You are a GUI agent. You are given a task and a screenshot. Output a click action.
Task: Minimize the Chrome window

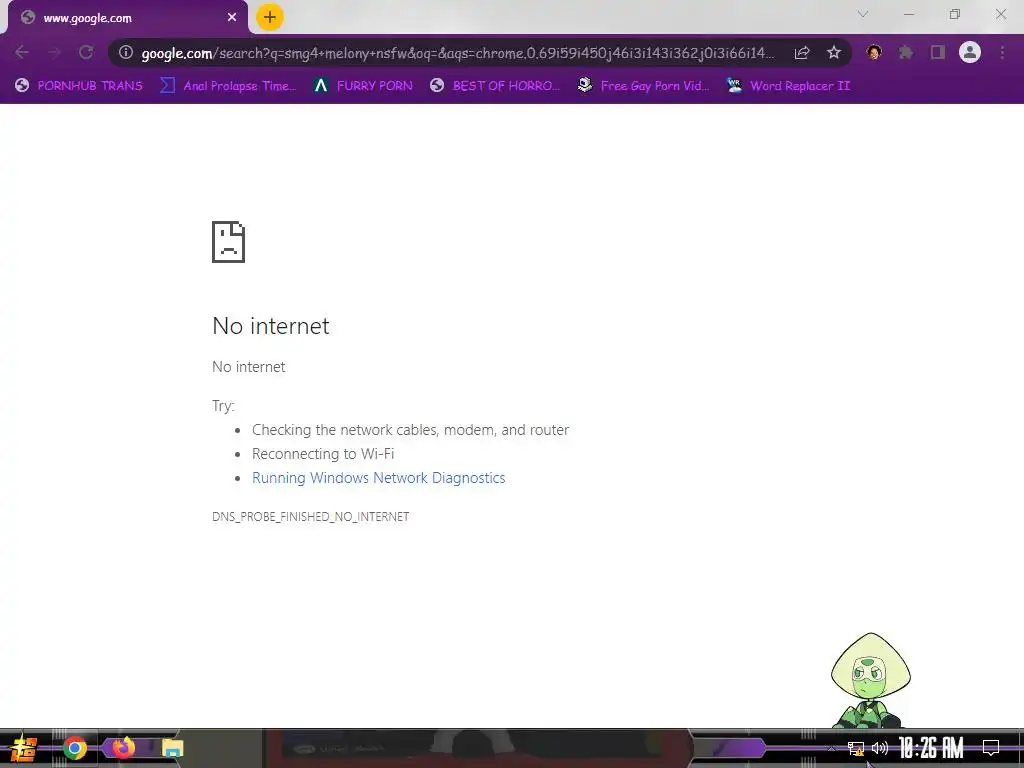(909, 14)
